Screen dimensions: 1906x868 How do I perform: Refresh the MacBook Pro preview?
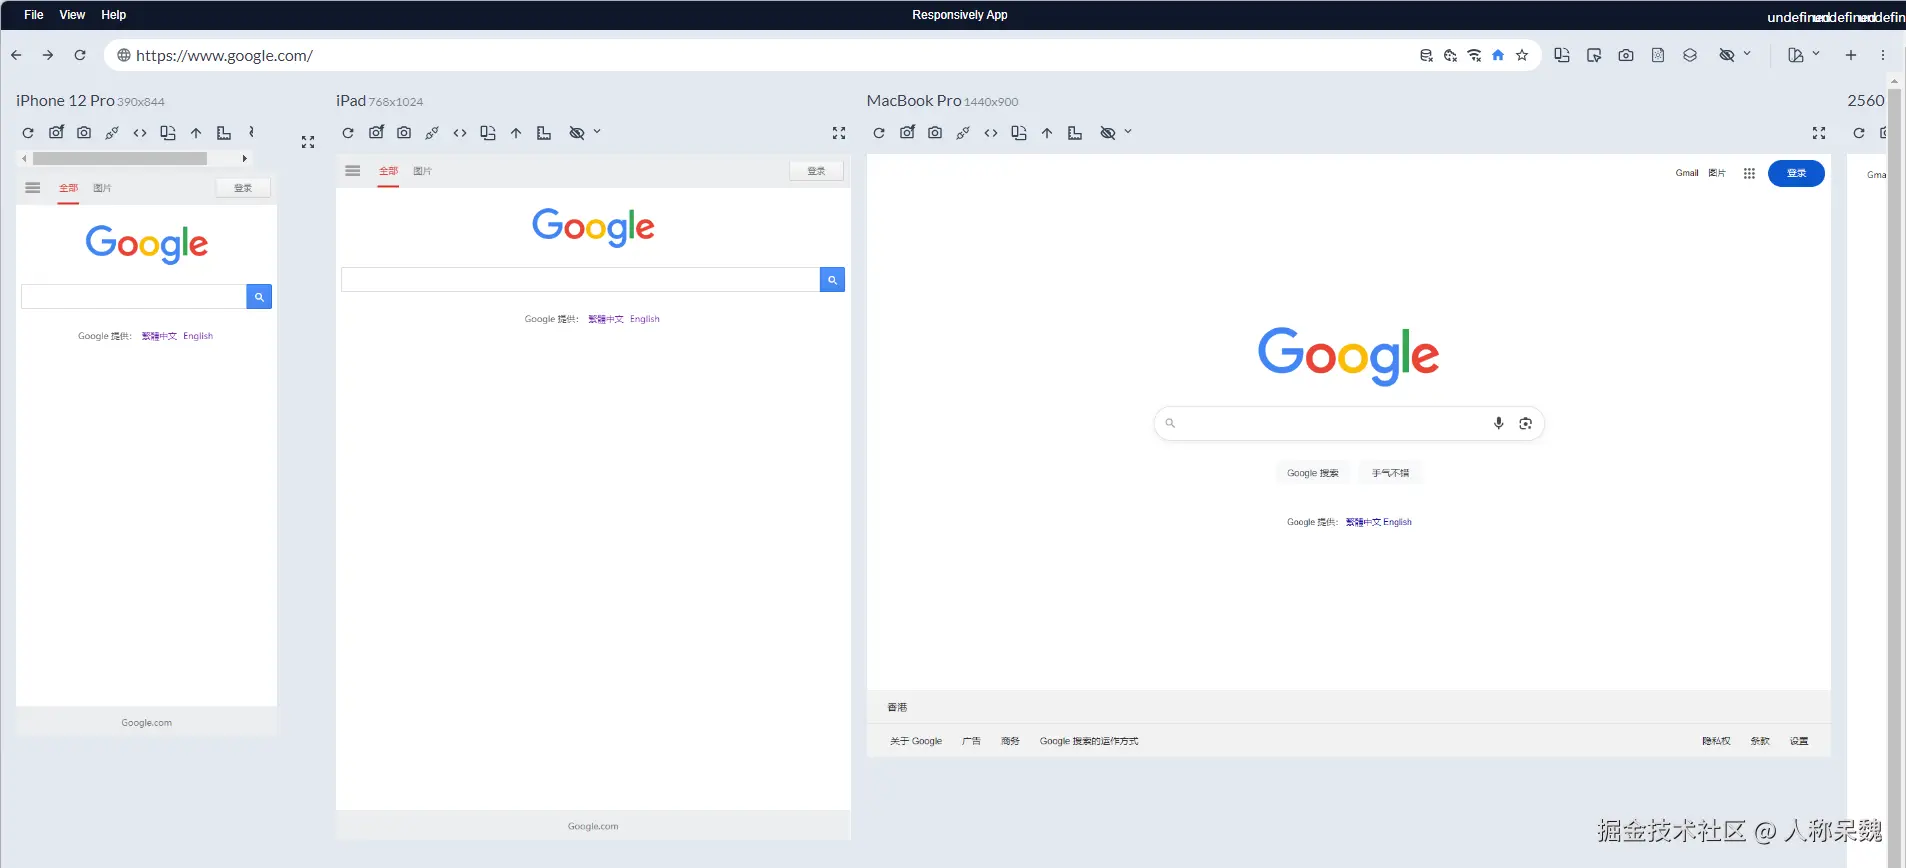point(879,133)
